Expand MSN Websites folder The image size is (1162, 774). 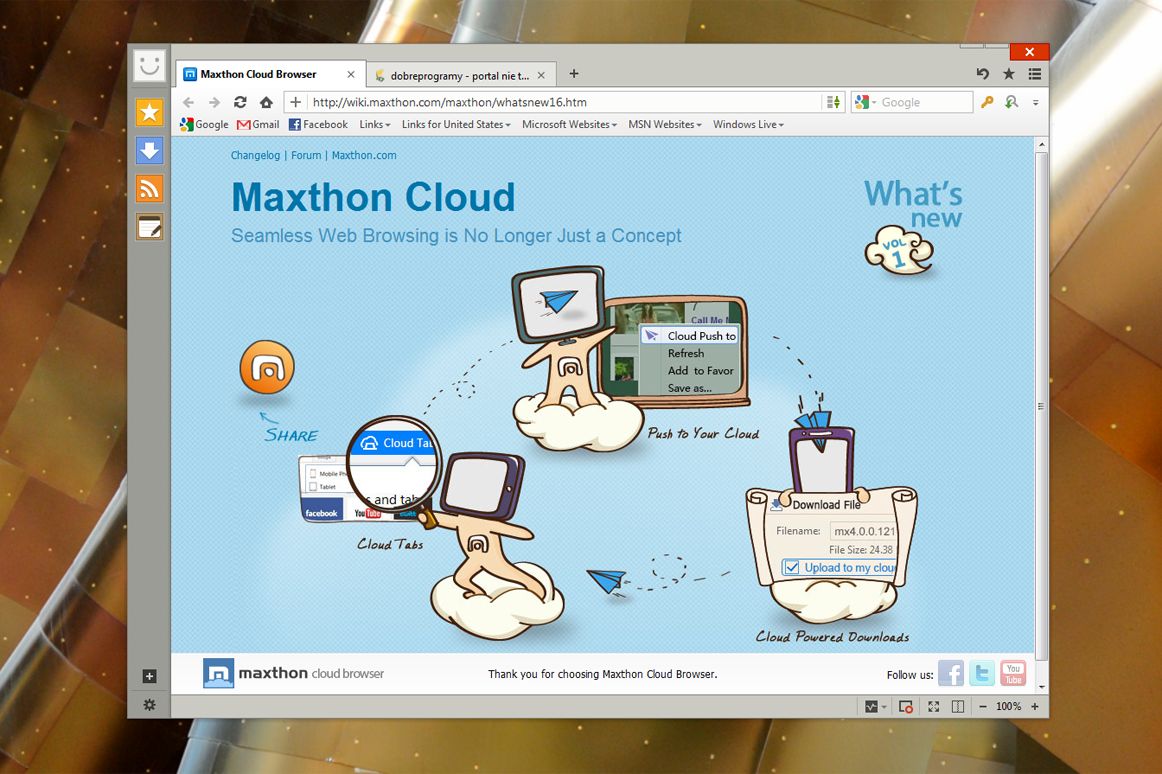(x=665, y=125)
